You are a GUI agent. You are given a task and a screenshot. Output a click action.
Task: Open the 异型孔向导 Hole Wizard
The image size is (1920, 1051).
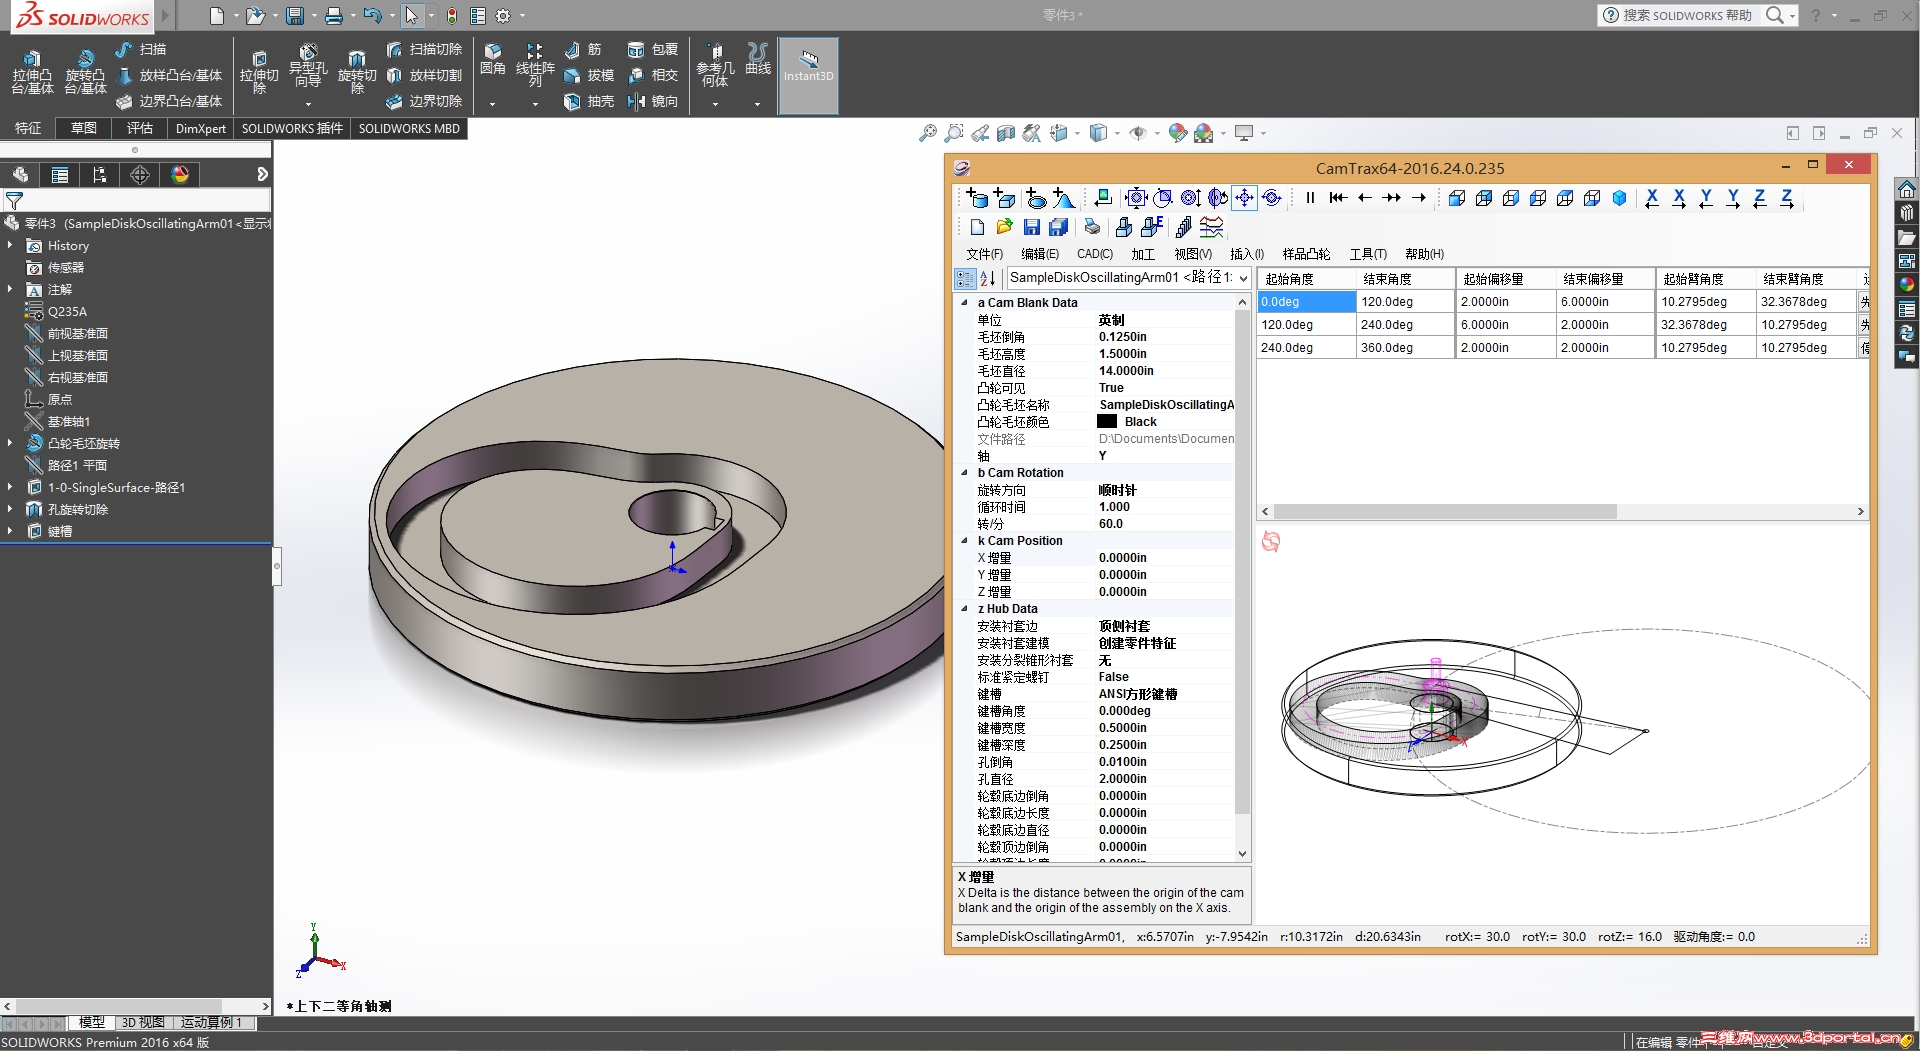309,70
